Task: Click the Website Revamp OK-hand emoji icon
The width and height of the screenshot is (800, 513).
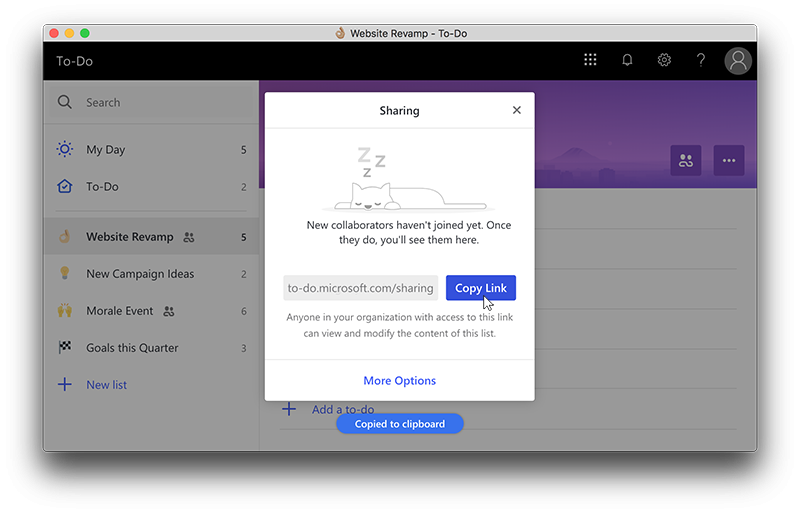Action: click(x=64, y=236)
